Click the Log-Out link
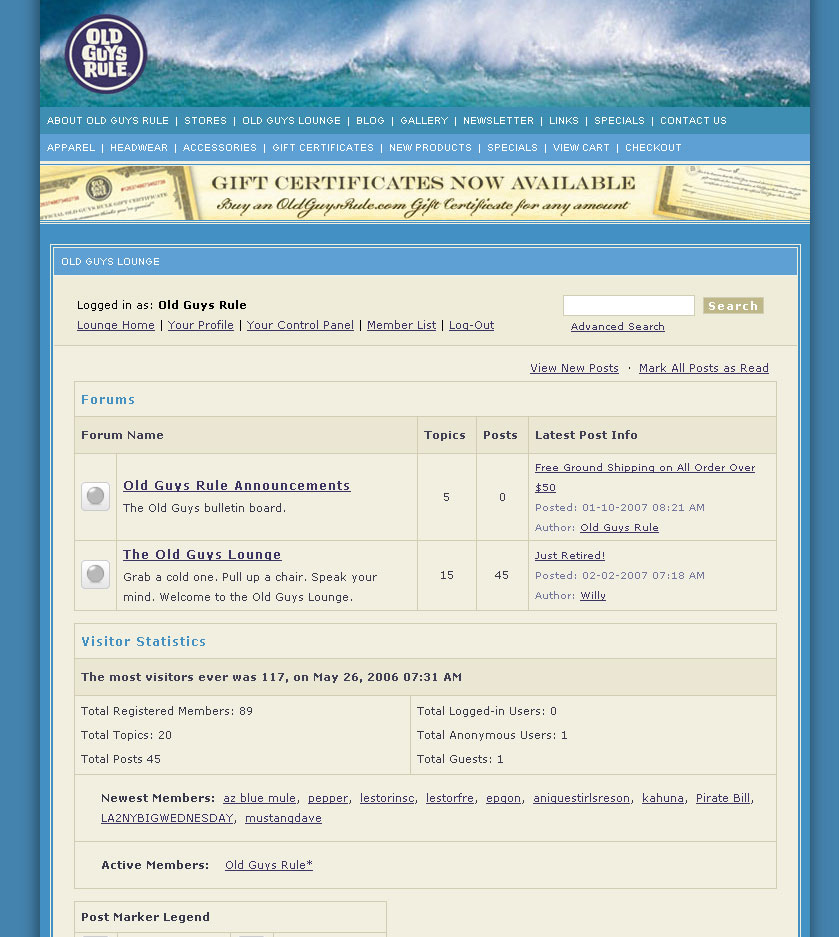The height and width of the screenshot is (937, 839). (471, 325)
